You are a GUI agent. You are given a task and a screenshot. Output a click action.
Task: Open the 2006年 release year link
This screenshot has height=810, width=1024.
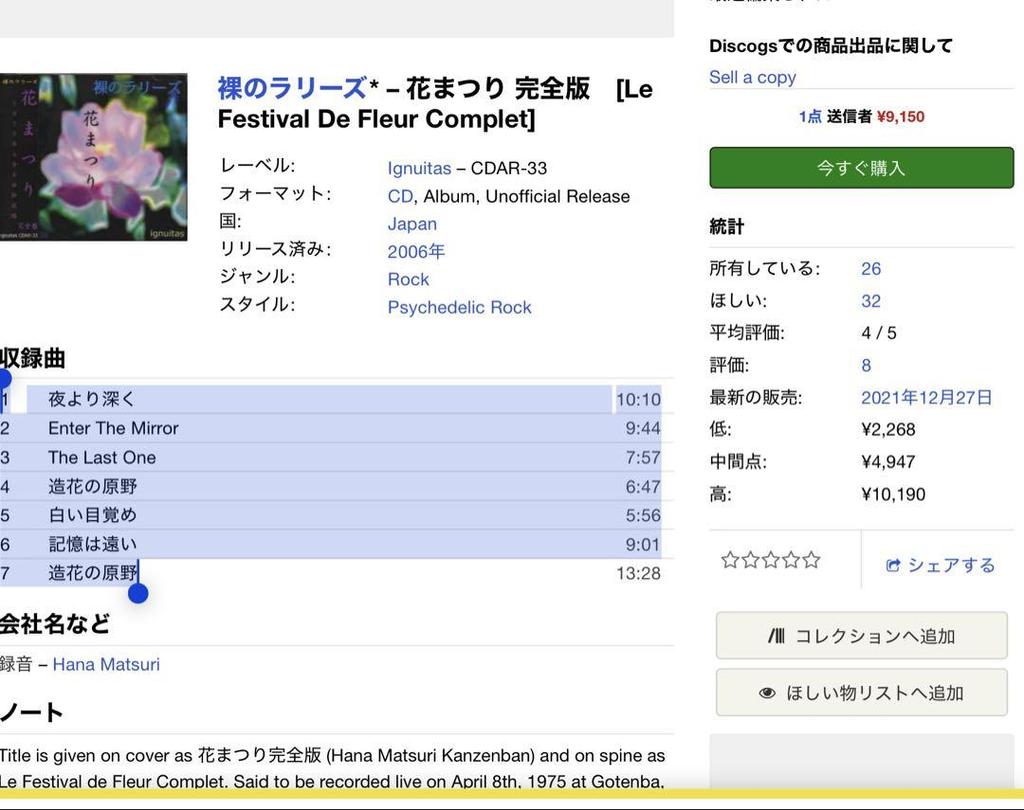pyautogui.click(x=417, y=251)
